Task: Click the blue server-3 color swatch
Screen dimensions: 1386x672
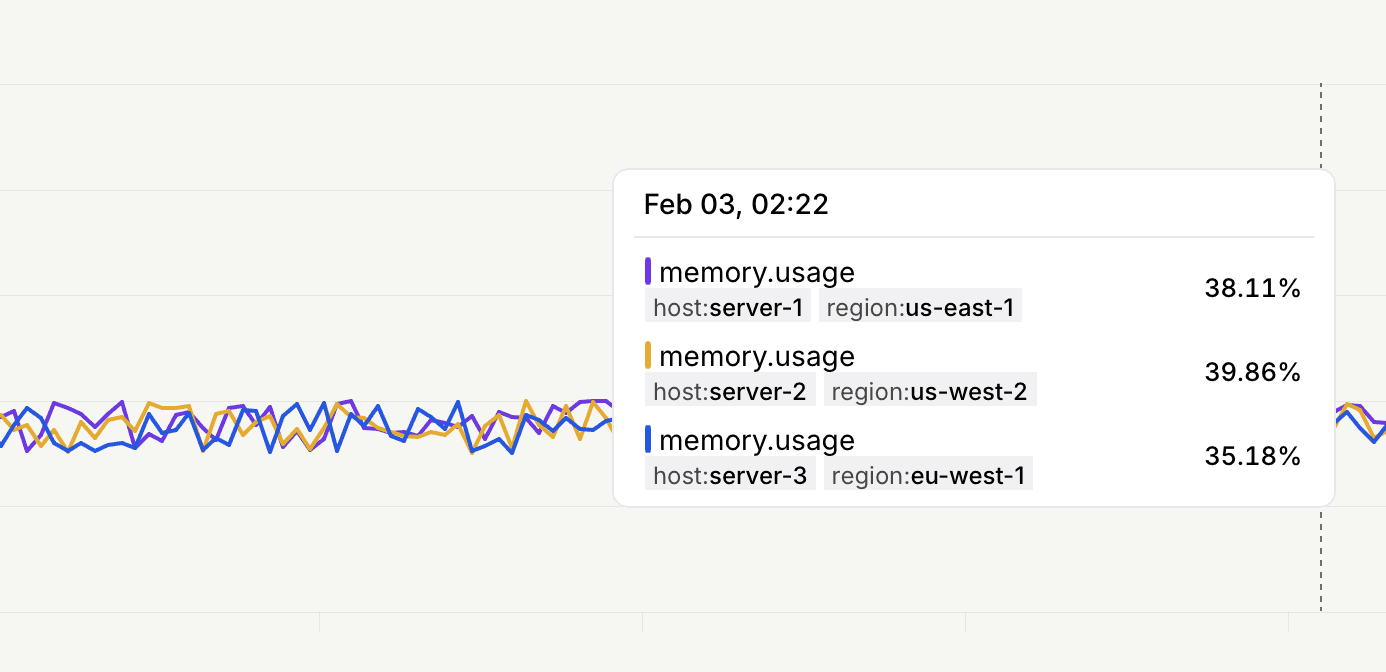Action: 648,440
